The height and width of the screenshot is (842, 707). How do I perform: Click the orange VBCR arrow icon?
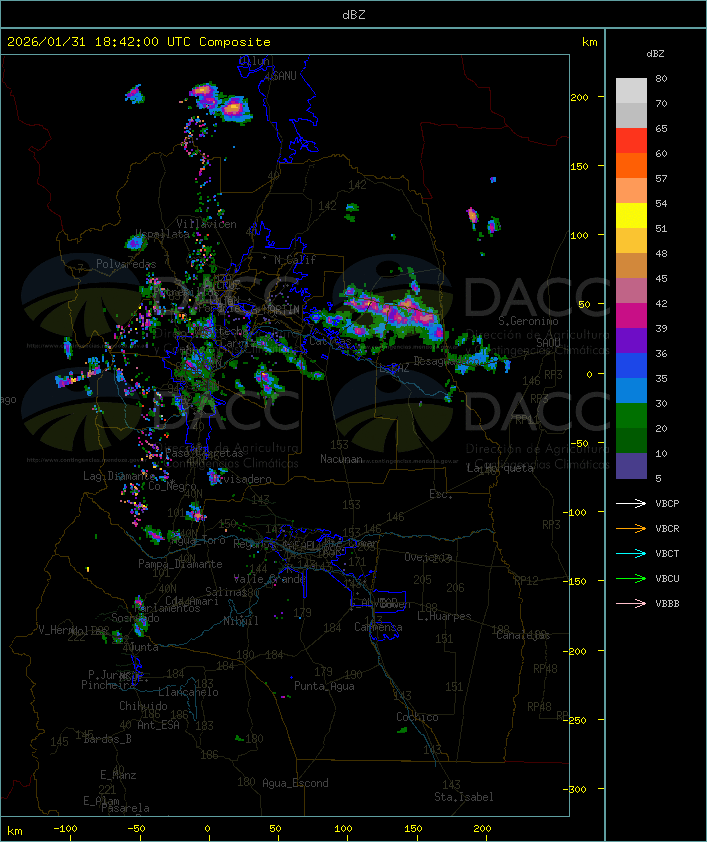point(631,528)
